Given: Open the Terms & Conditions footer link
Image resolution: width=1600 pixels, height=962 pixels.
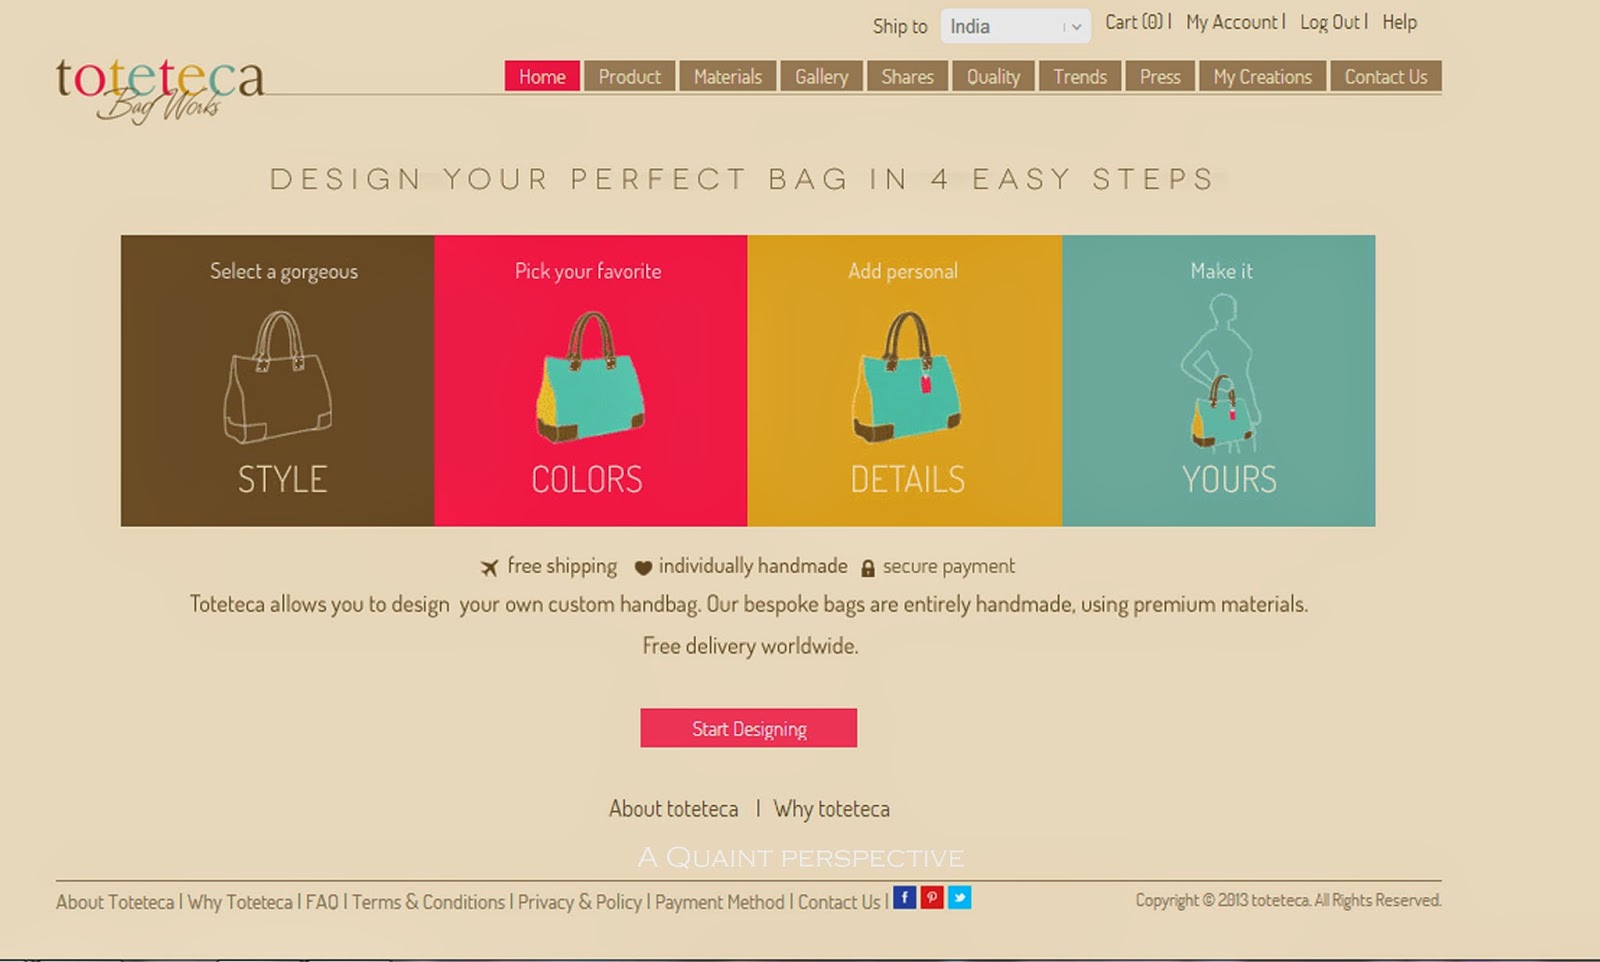Looking at the screenshot, I should pyautogui.click(x=429, y=902).
